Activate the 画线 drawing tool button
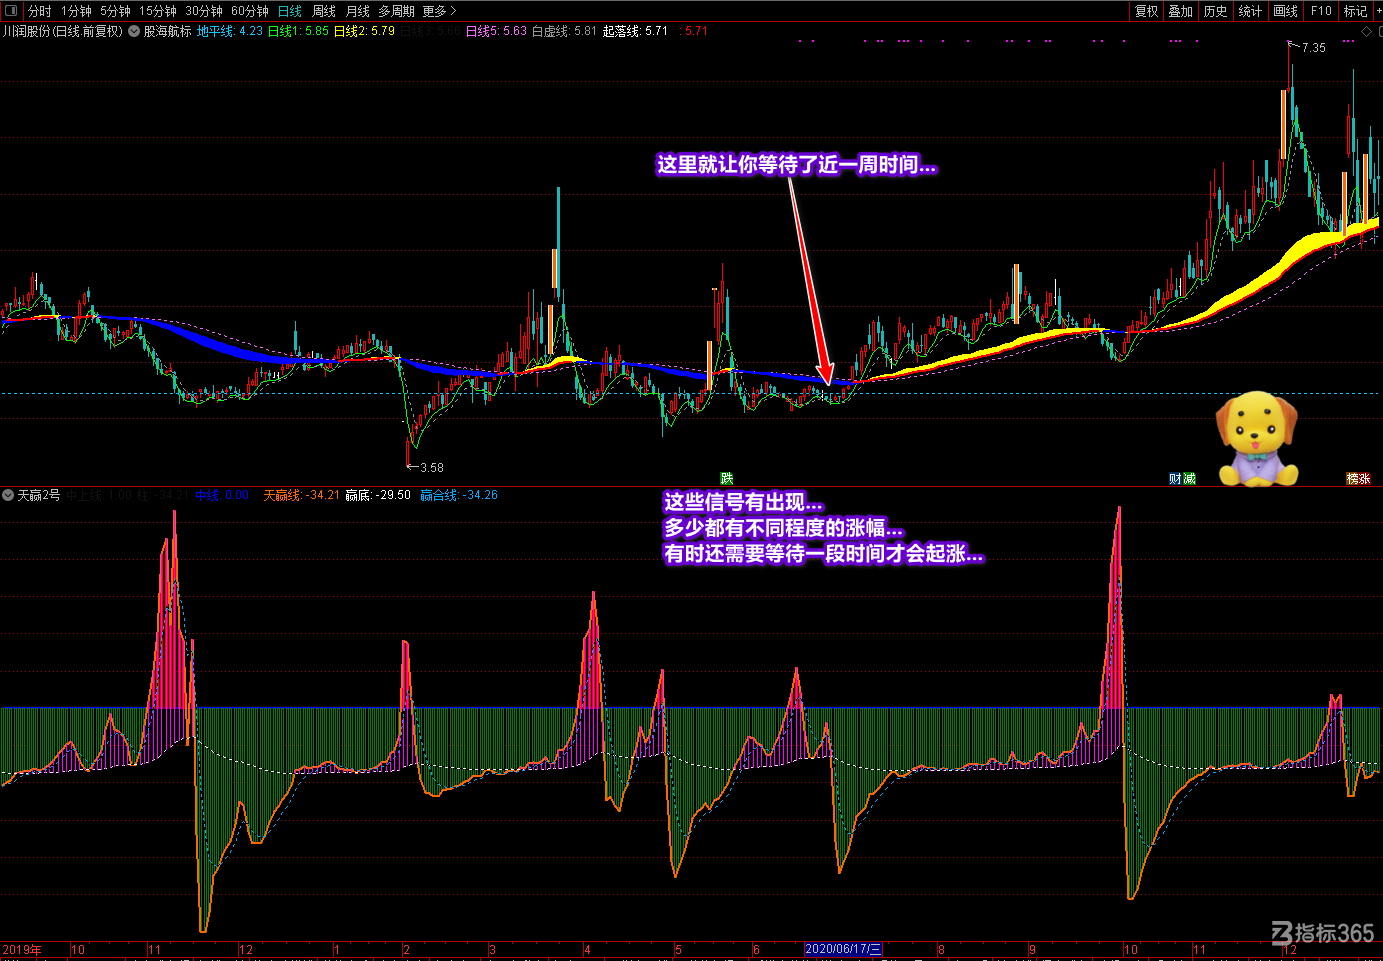The height and width of the screenshot is (961, 1383). pos(1286,11)
